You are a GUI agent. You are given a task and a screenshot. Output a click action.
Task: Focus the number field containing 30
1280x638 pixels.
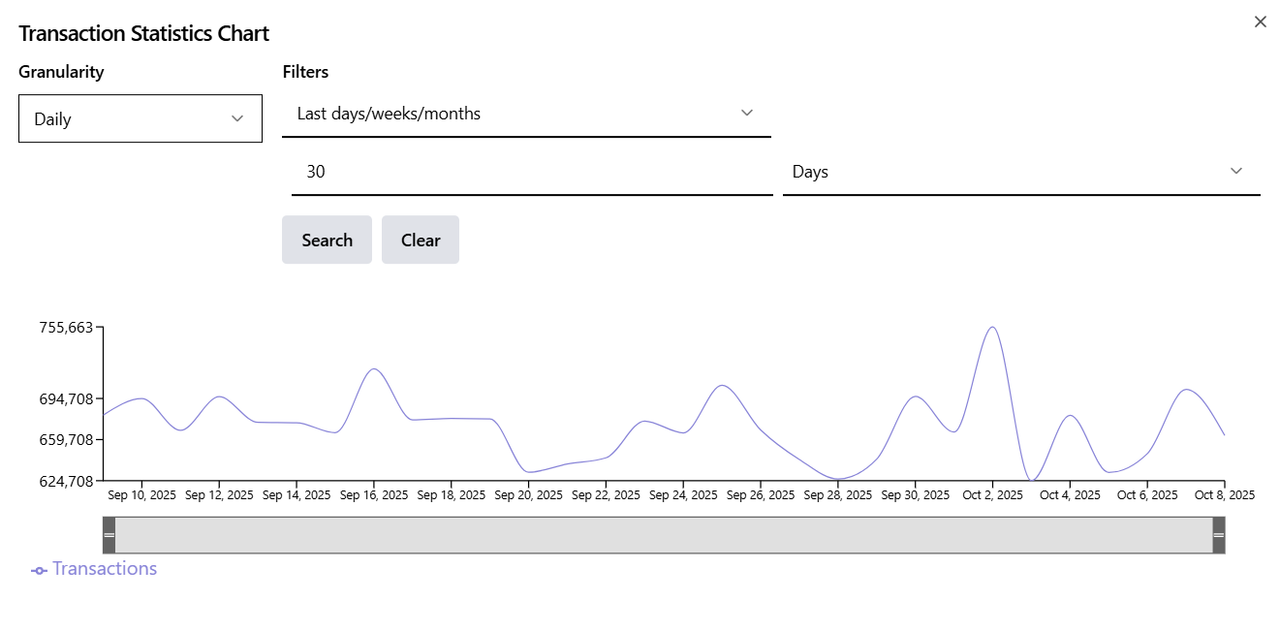[x=532, y=172]
